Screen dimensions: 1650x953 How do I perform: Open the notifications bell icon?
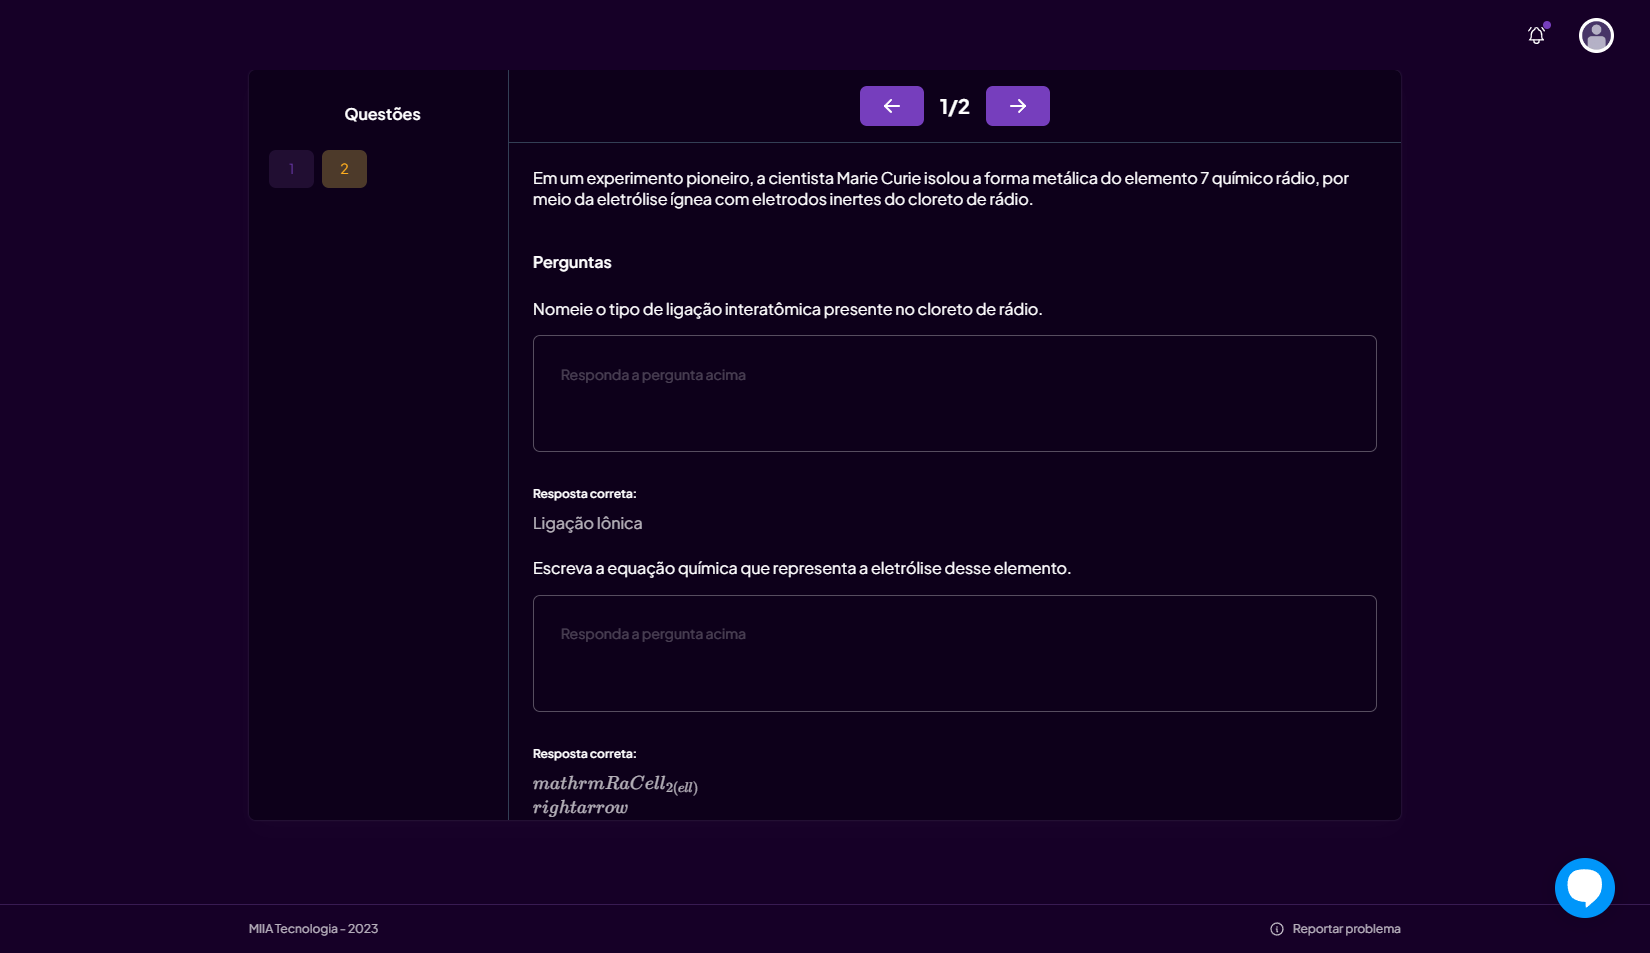point(1536,35)
